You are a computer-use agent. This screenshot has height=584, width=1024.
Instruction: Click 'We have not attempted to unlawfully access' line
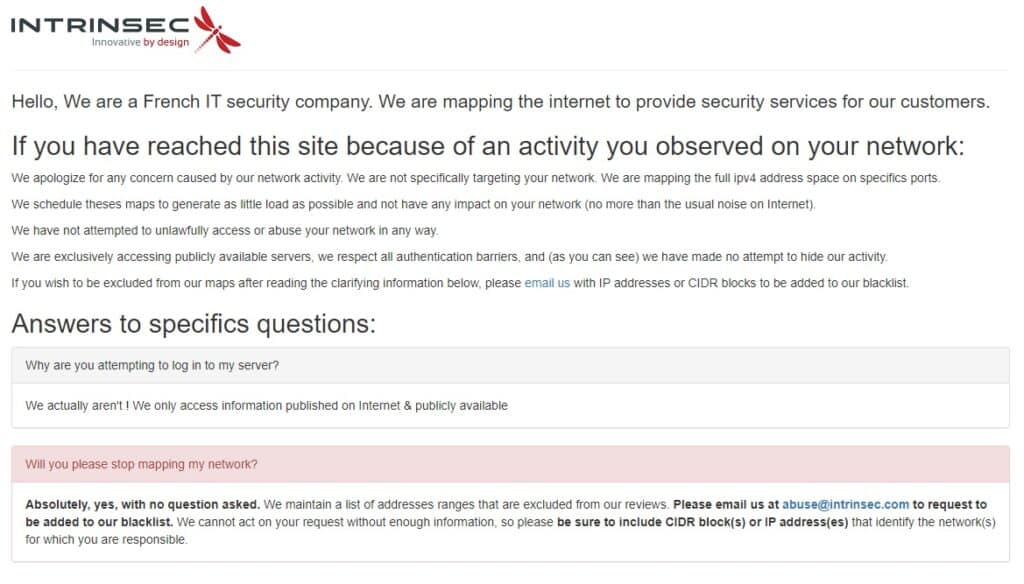(225, 231)
